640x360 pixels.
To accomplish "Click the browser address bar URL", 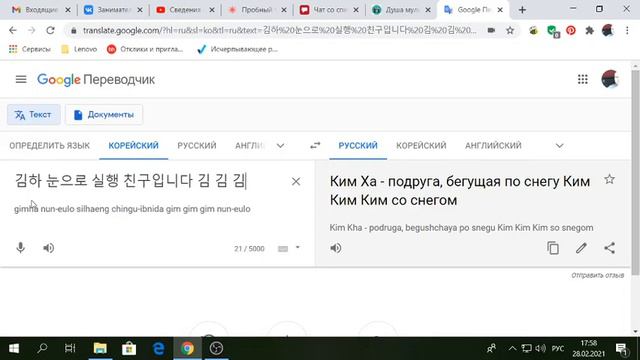I will pyautogui.click(x=279, y=30).
